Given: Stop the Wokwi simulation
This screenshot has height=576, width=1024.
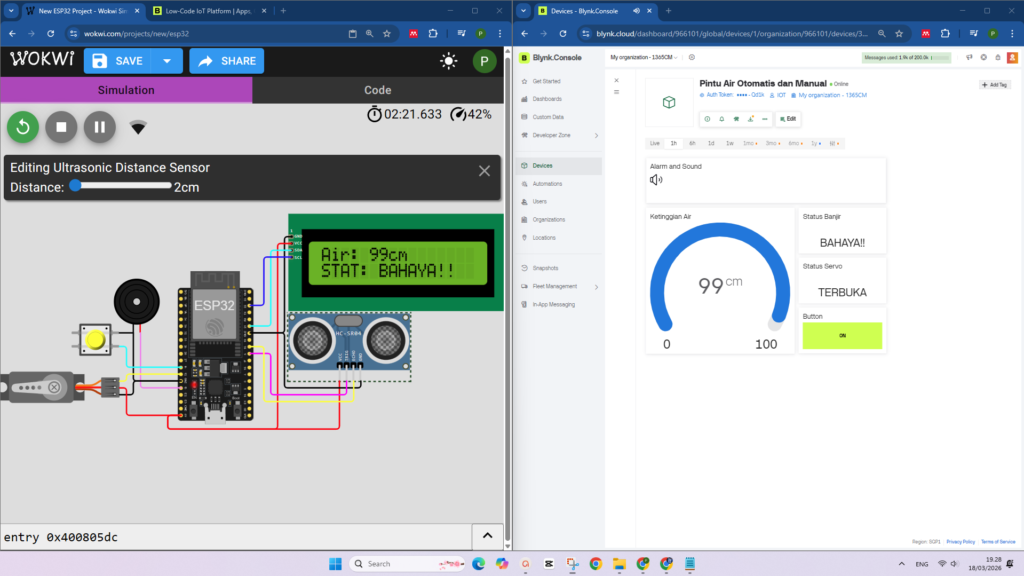Looking at the screenshot, I should pyautogui.click(x=61, y=127).
